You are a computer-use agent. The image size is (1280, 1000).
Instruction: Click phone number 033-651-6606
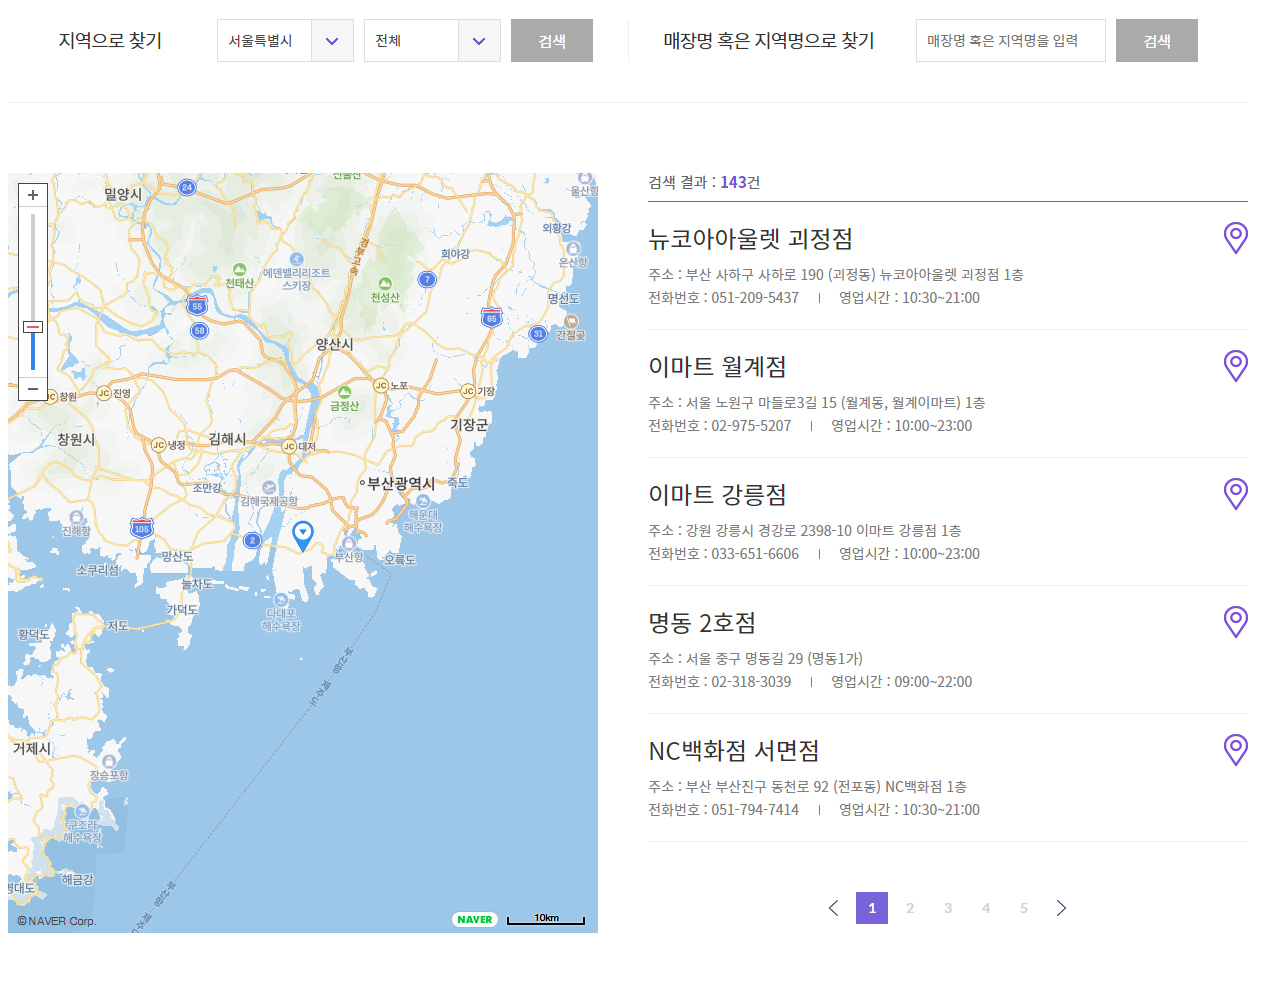click(x=755, y=554)
